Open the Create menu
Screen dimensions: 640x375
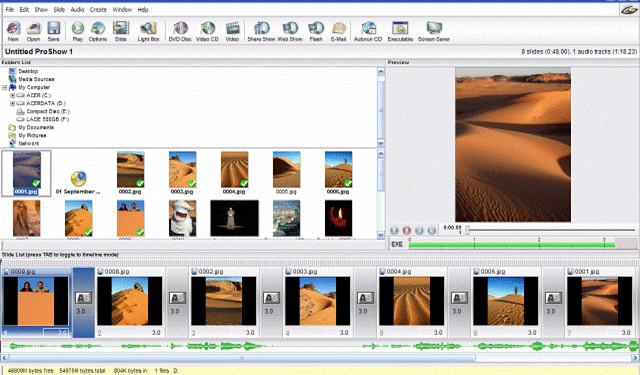tap(98, 9)
